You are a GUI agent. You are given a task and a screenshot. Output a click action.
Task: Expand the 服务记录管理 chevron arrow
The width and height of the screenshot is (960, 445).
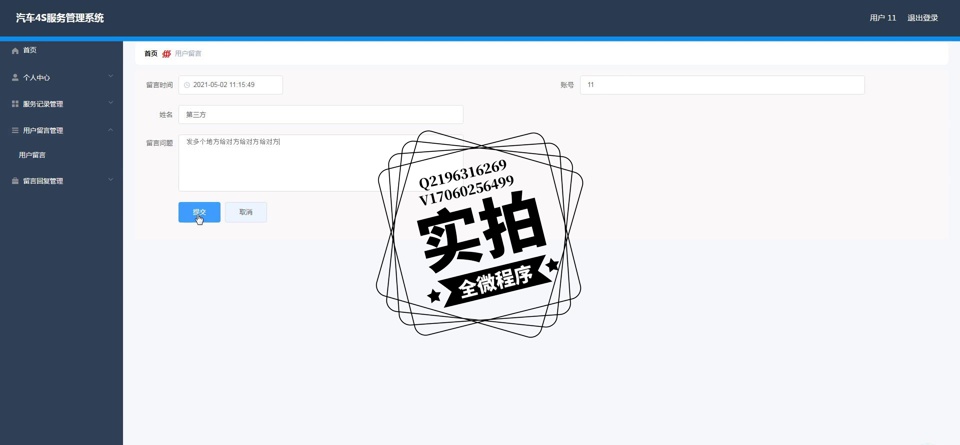(x=110, y=104)
